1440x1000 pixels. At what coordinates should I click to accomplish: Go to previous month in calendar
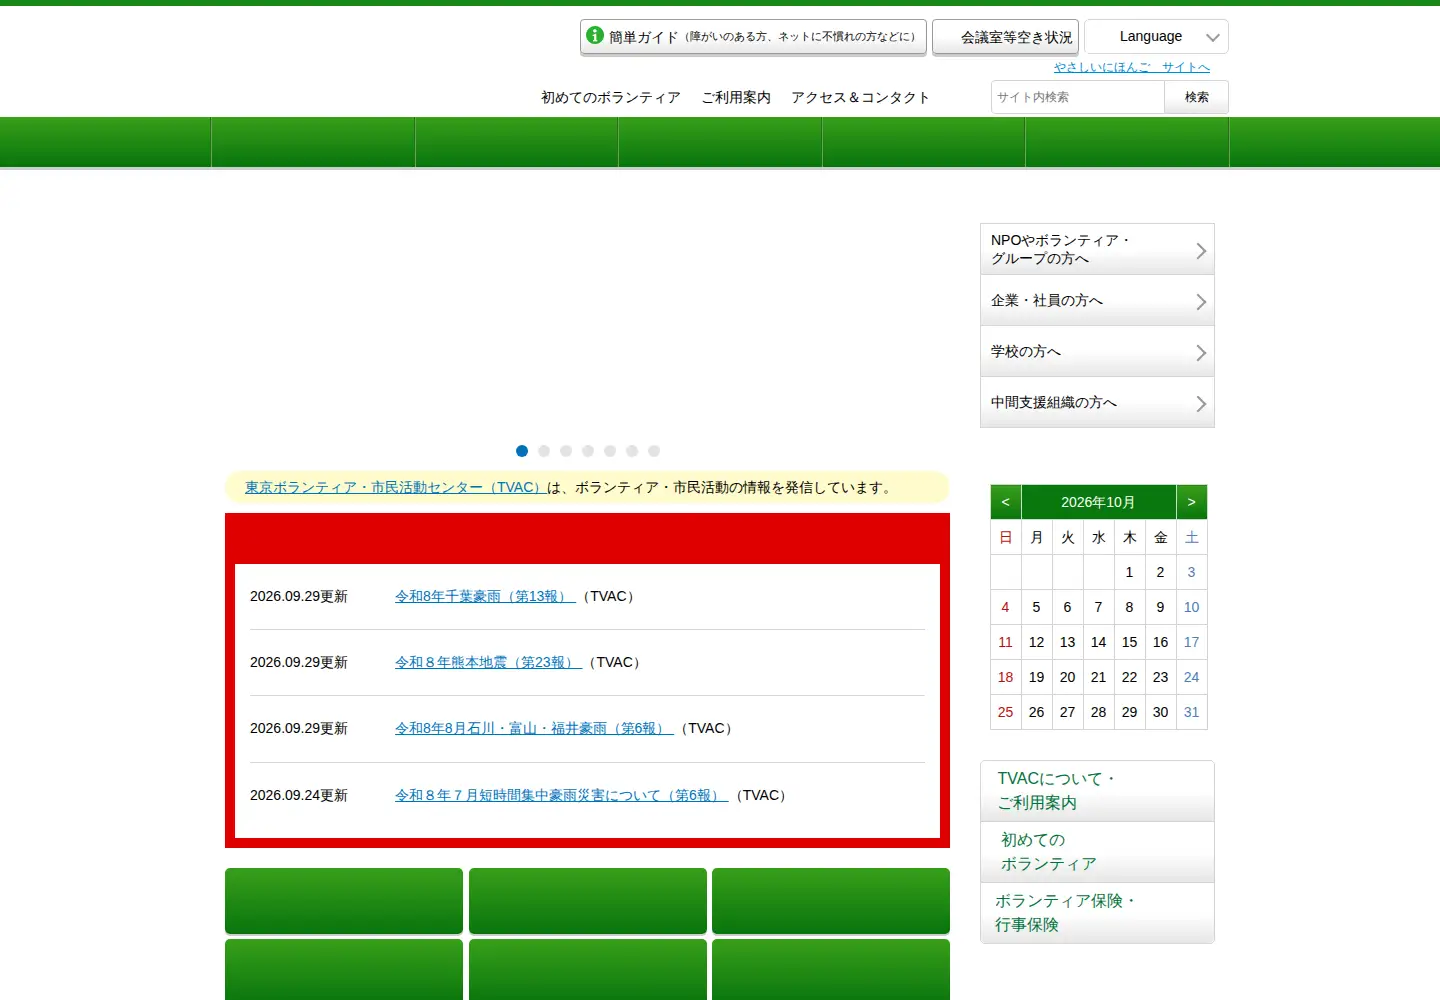(1005, 502)
